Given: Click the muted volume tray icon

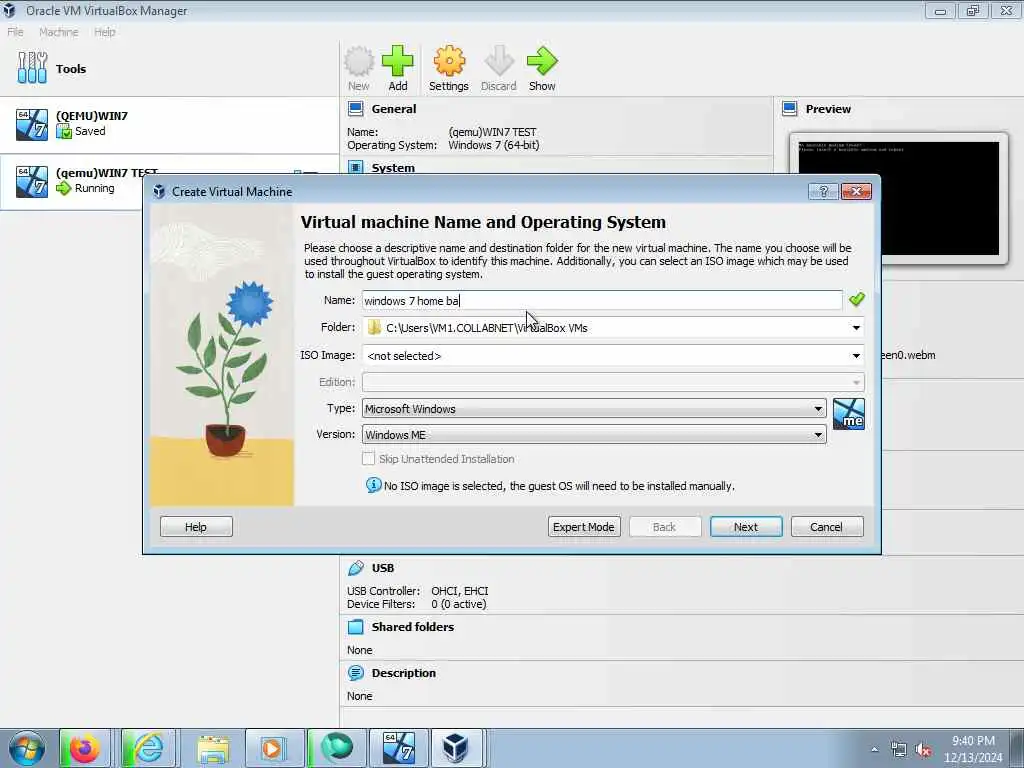Looking at the screenshot, I should point(923,750).
